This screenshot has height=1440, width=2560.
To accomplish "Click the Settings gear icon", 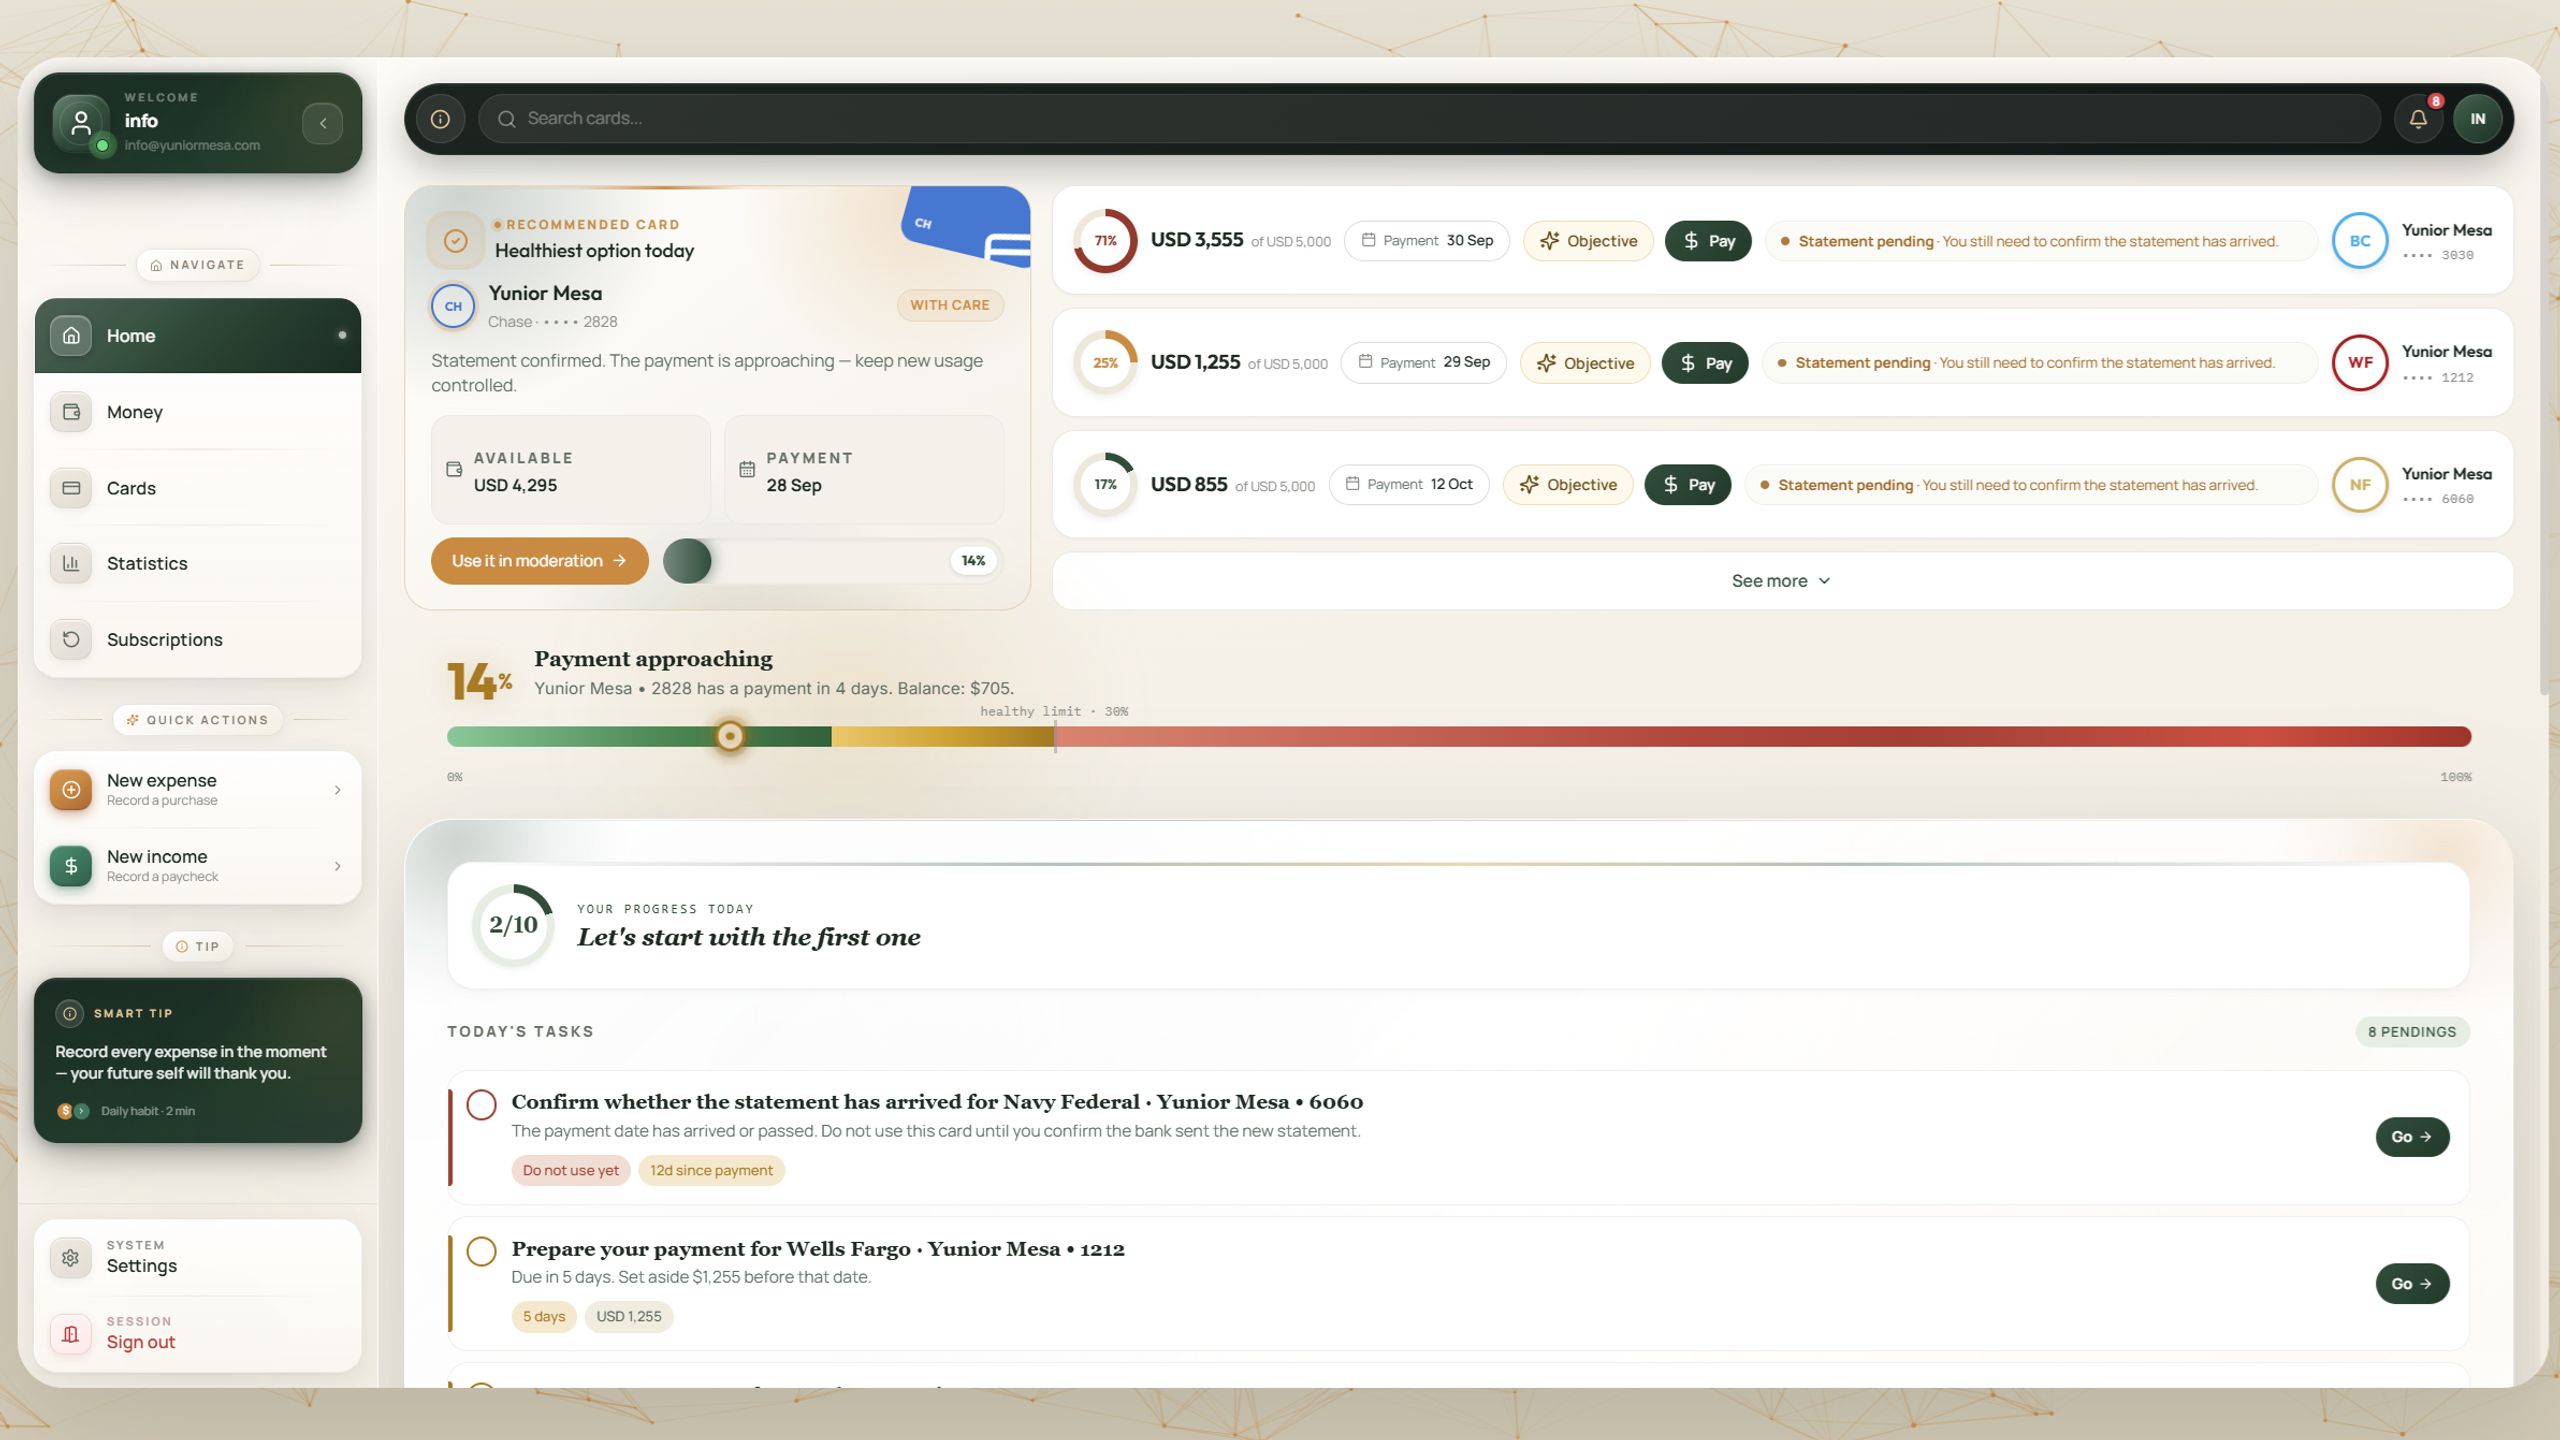I will pyautogui.click(x=71, y=1258).
